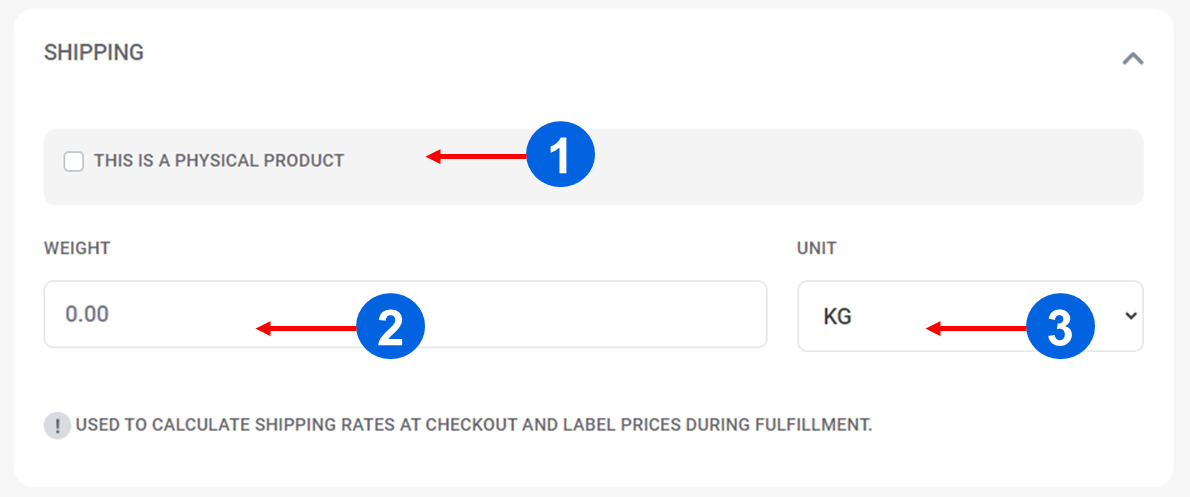Image resolution: width=1190 pixels, height=497 pixels.
Task: Select the KG value in Unit selector
Action: pyautogui.click(x=837, y=317)
